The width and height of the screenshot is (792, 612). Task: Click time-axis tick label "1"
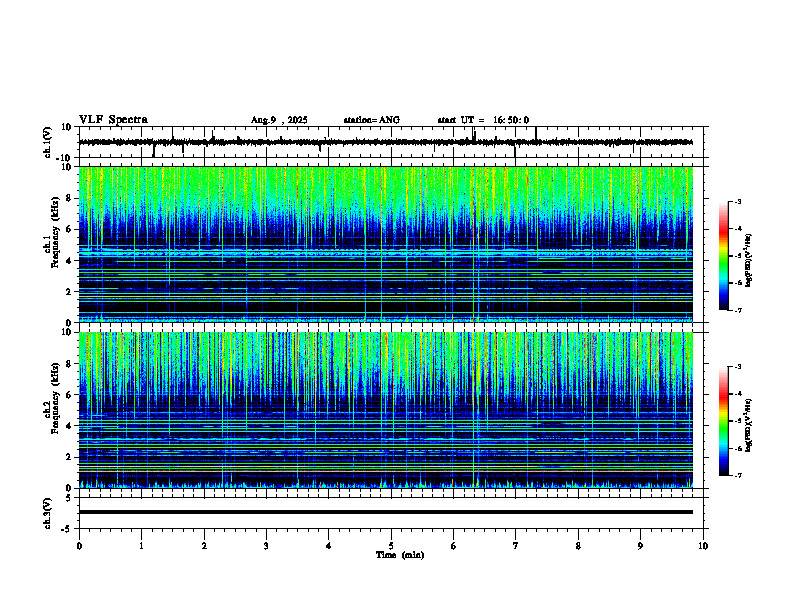tap(141, 546)
